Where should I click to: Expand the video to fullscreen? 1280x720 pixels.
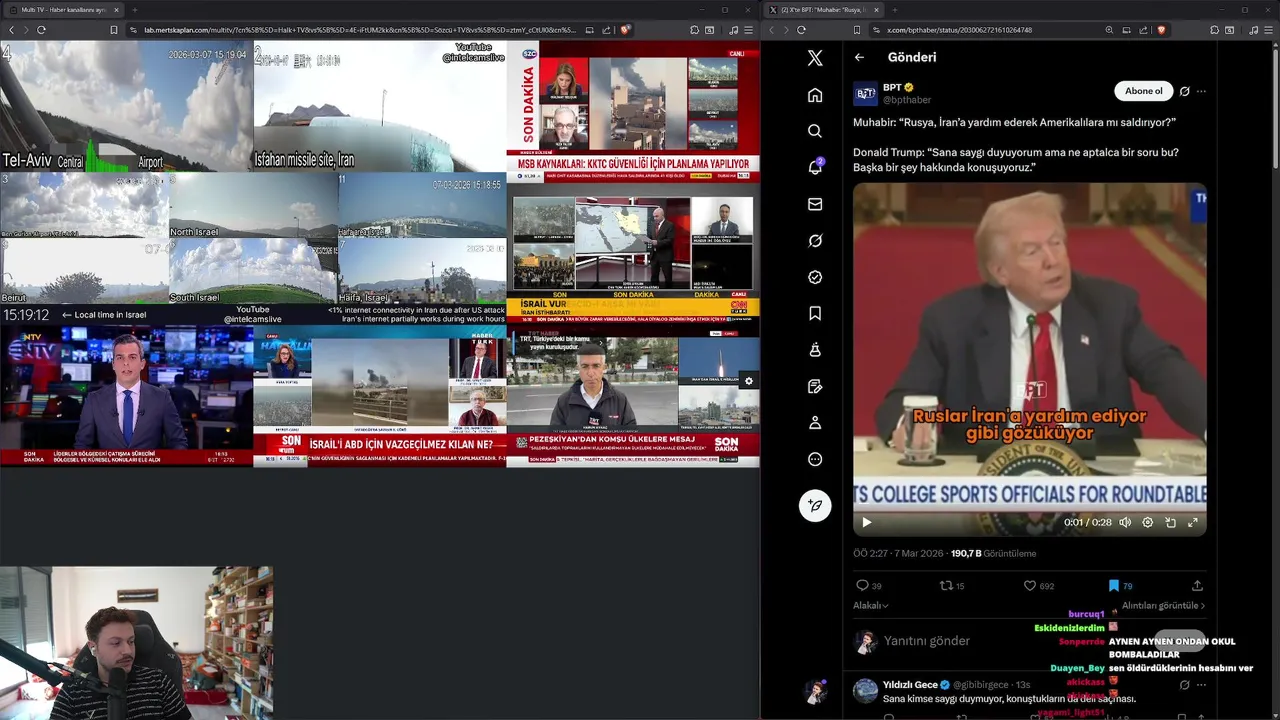click(1193, 522)
